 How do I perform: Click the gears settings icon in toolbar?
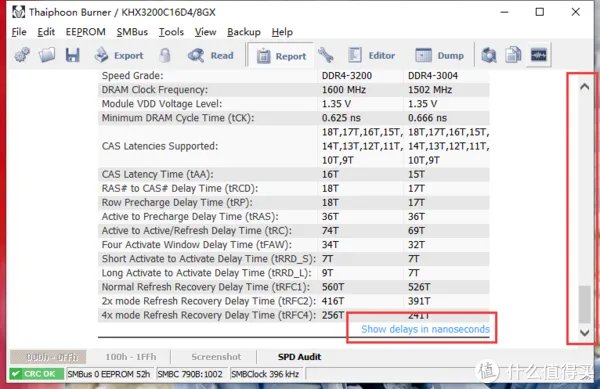click(x=22, y=55)
